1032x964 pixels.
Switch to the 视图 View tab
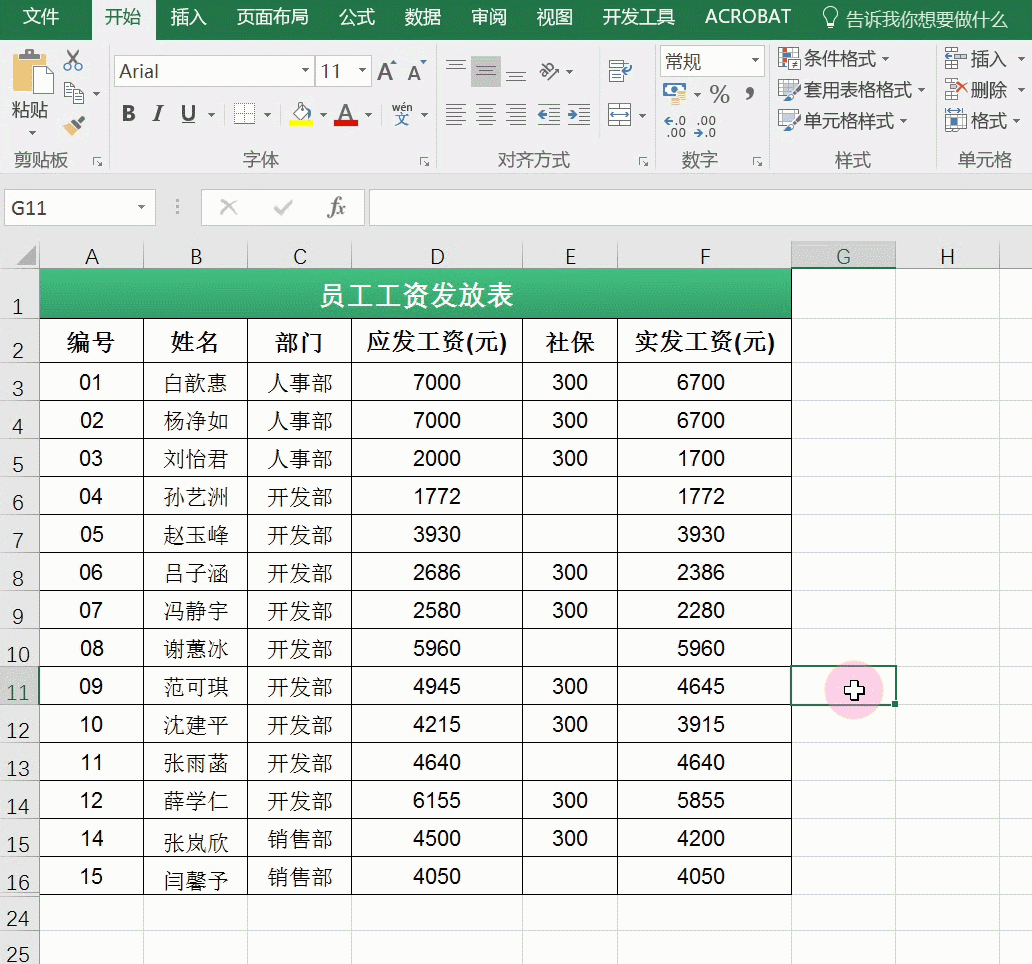[x=555, y=16]
